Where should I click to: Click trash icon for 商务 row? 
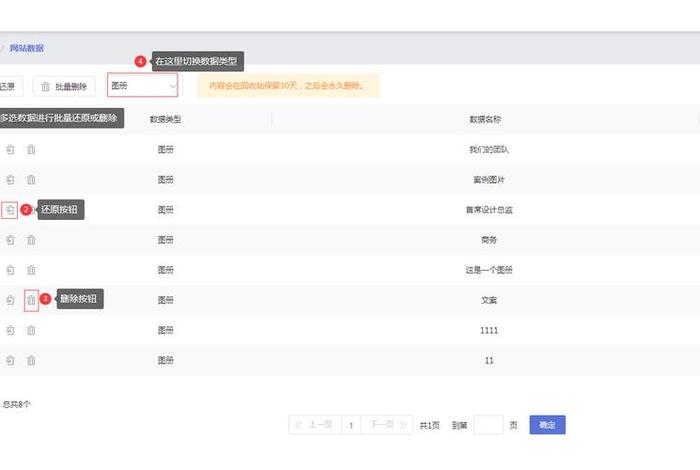point(31,240)
